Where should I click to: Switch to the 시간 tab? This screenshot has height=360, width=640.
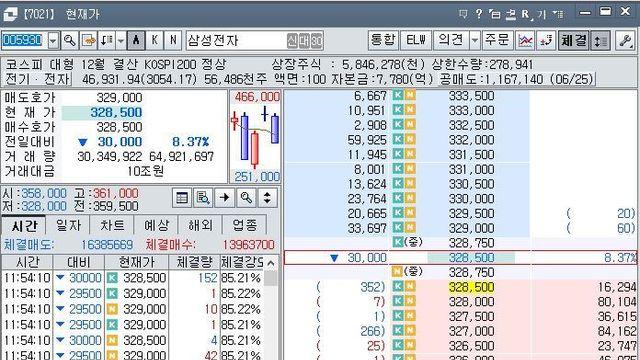[24, 225]
